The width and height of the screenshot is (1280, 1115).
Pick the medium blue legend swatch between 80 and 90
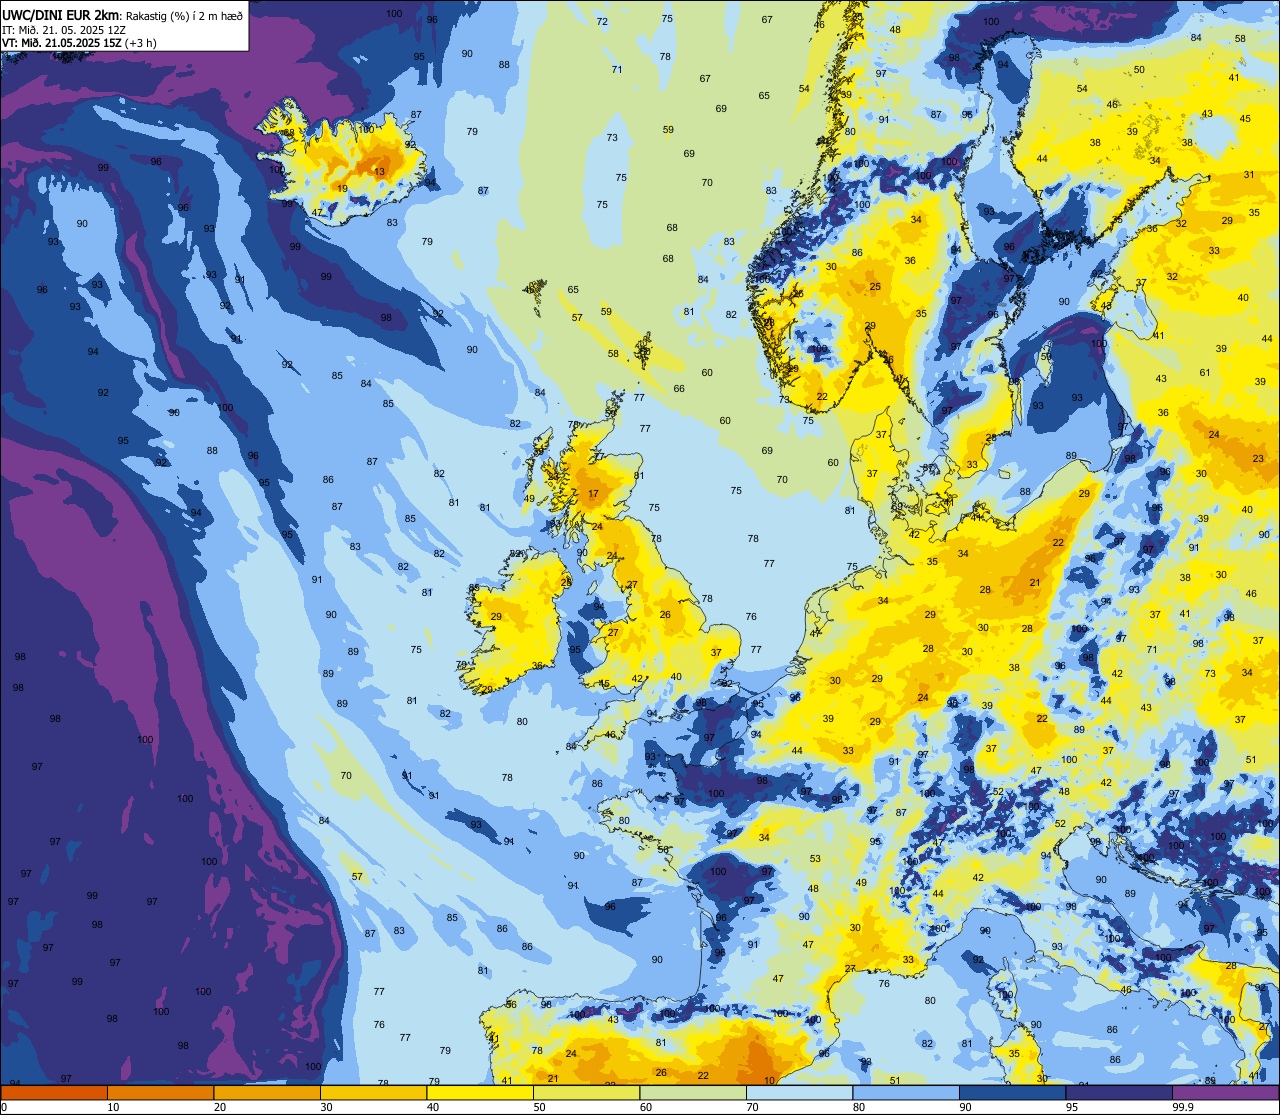pos(906,1092)
